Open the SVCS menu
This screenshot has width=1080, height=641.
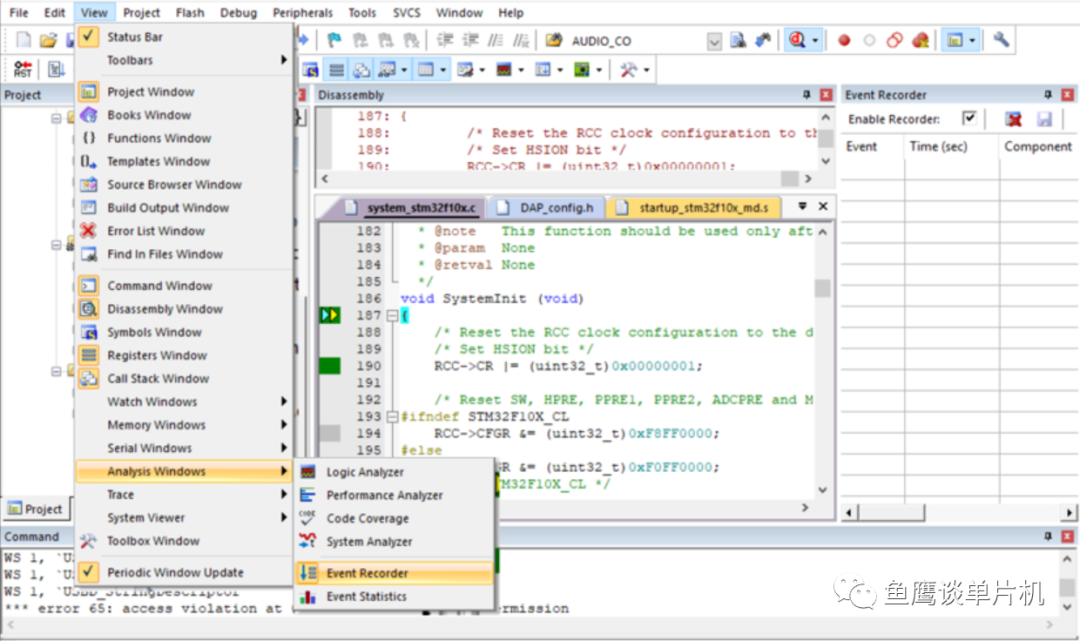[406, 12]
